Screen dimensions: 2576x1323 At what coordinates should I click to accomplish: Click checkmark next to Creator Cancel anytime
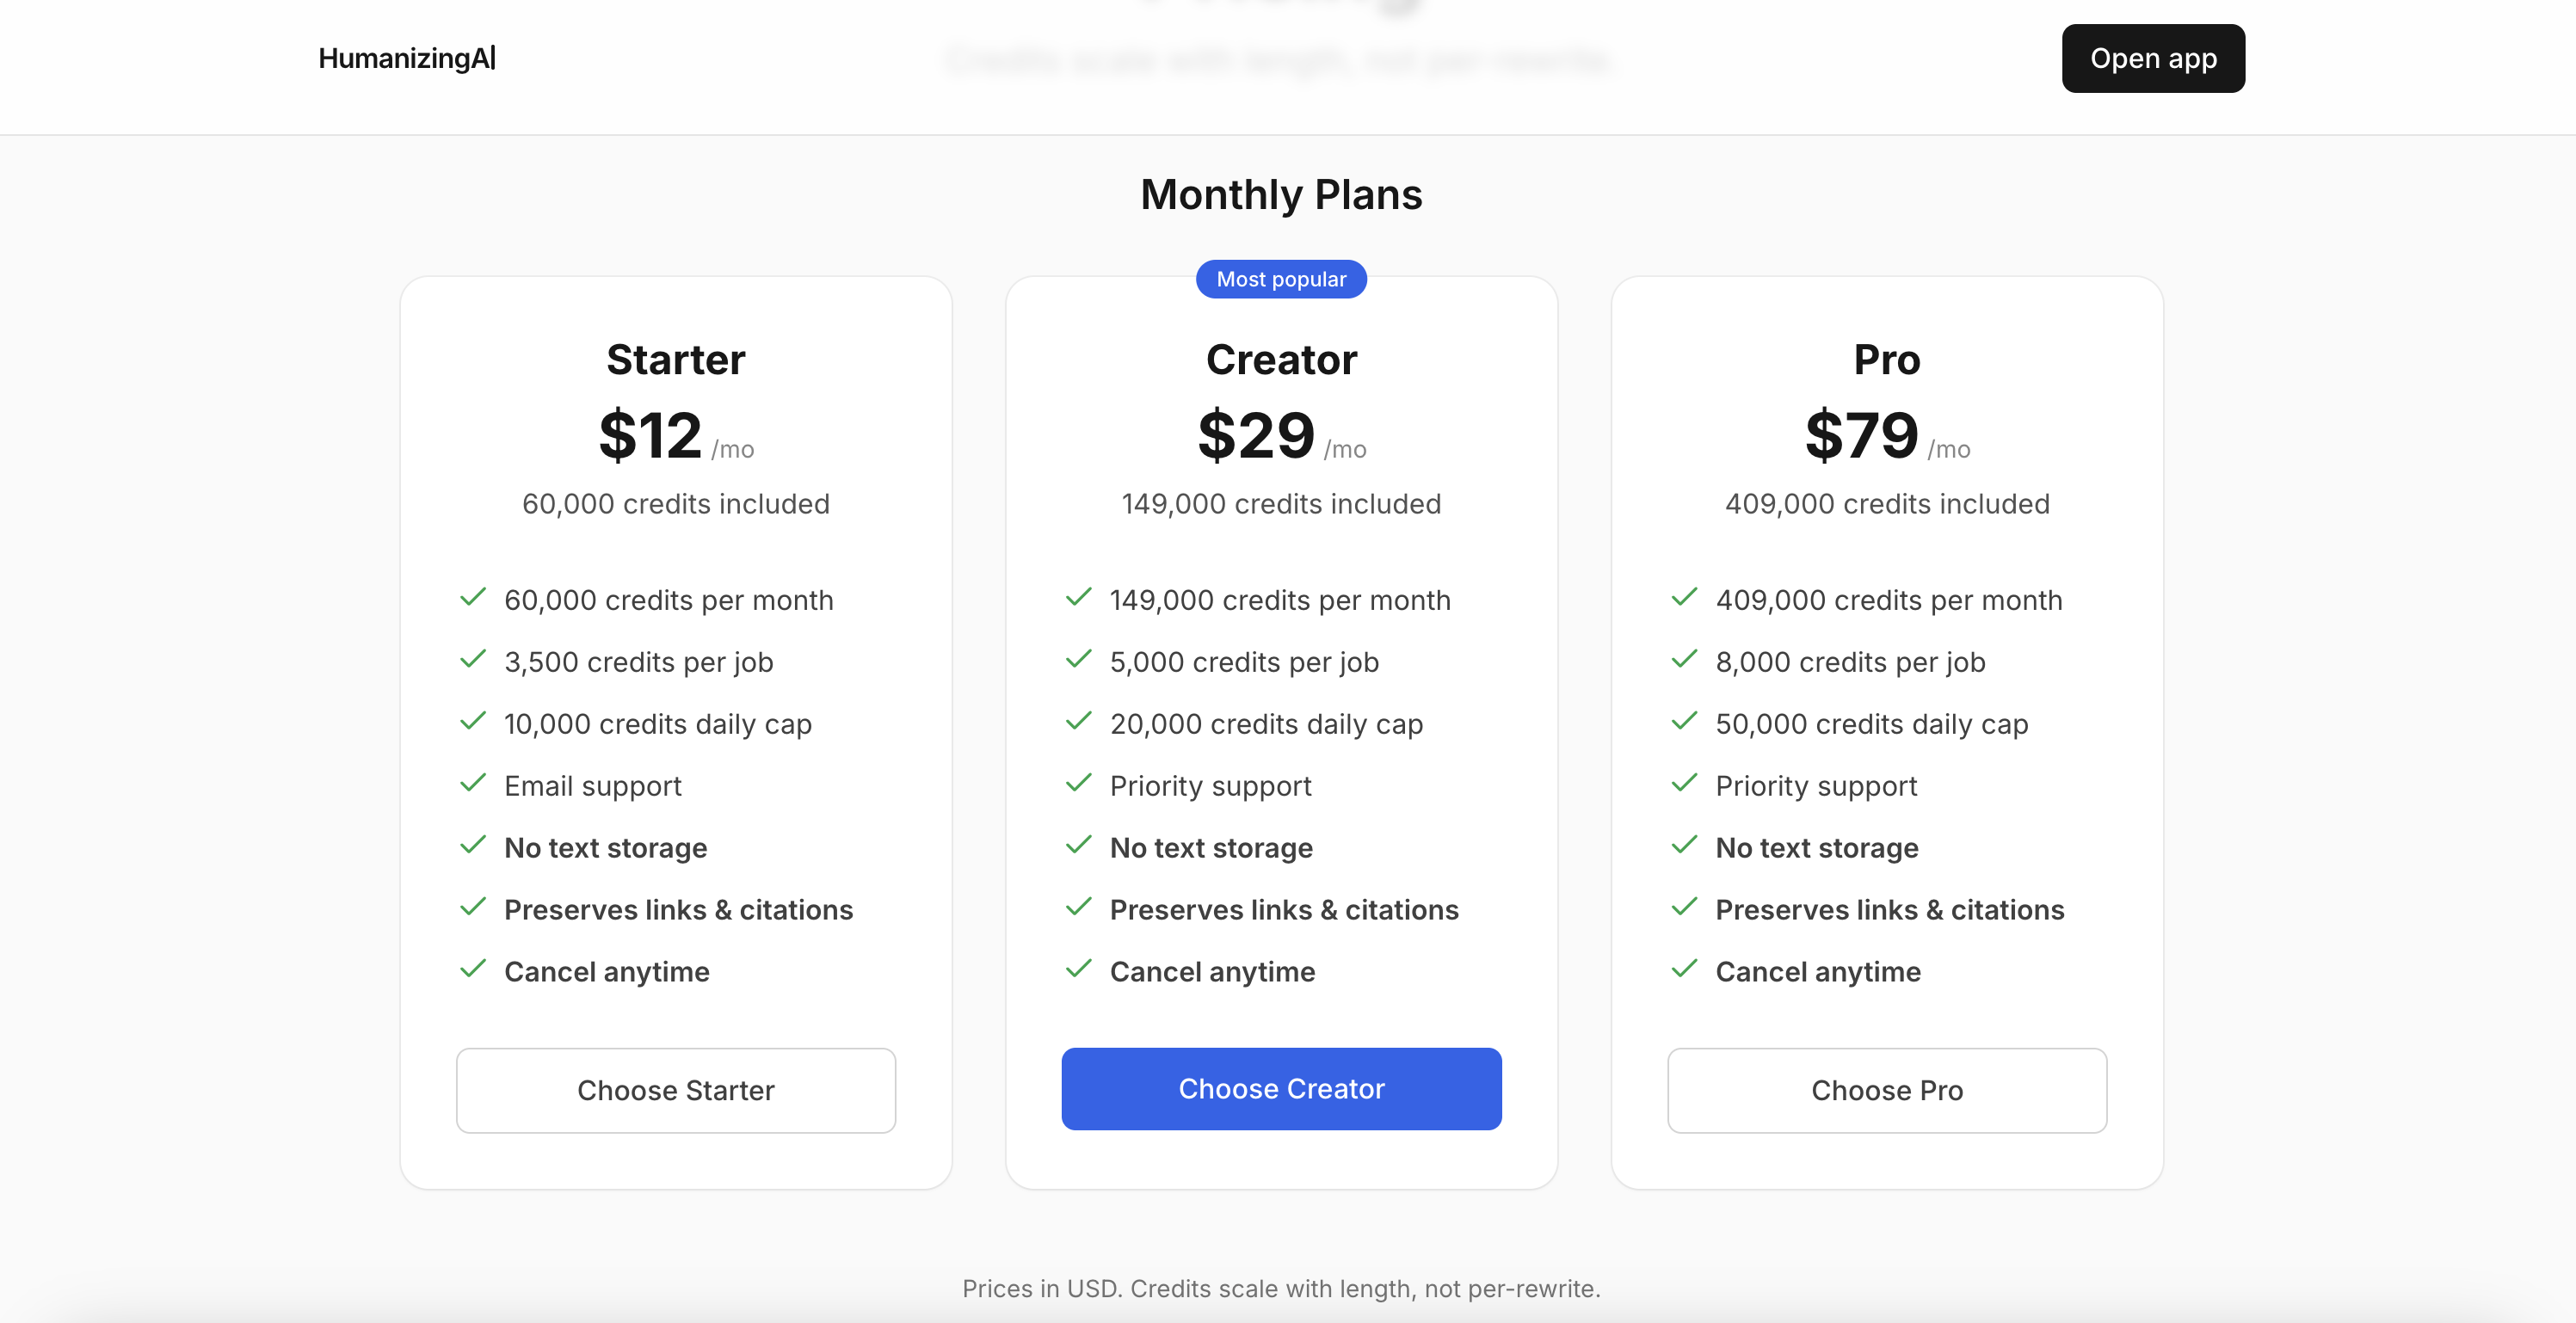point(1078,970)
